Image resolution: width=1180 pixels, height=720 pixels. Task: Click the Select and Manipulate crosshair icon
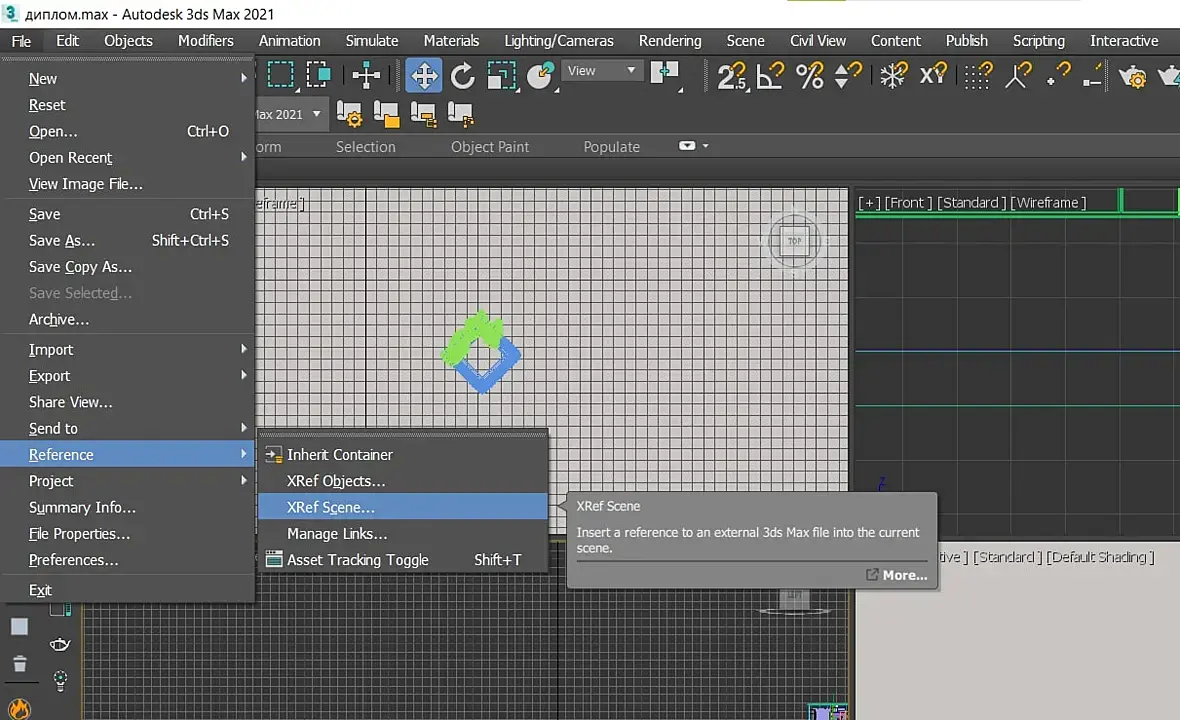366,75
